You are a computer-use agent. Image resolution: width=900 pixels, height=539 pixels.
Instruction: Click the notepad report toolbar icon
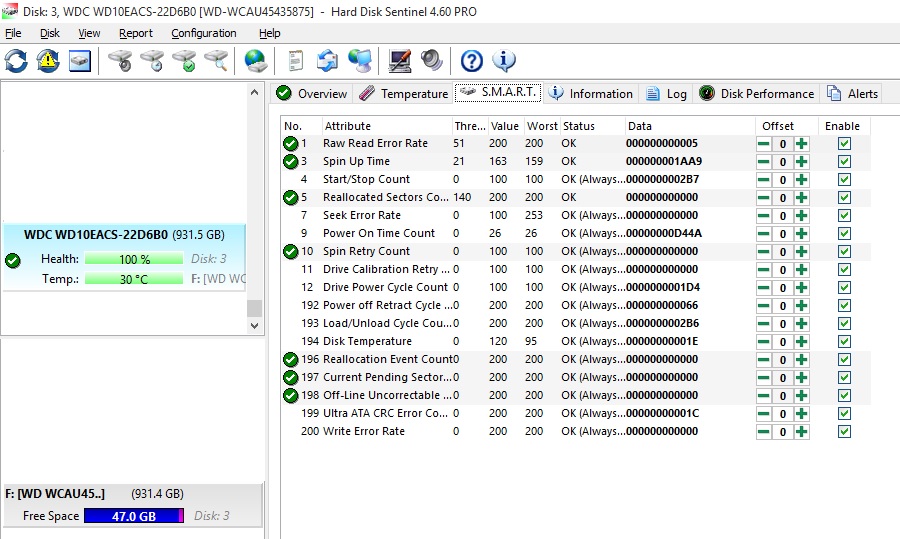pyautogui.click(x=296, y=60)
